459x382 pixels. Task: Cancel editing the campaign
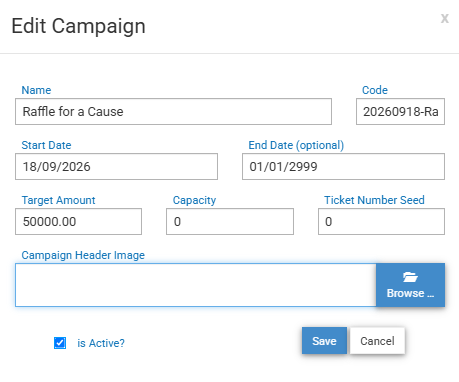tap(377, 341)
